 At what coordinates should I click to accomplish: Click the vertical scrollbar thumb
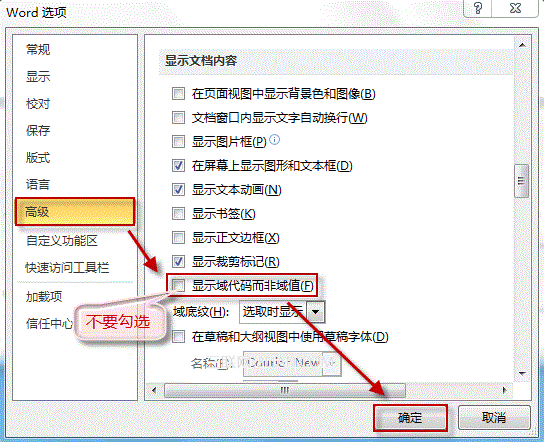(x=521, y=181)
